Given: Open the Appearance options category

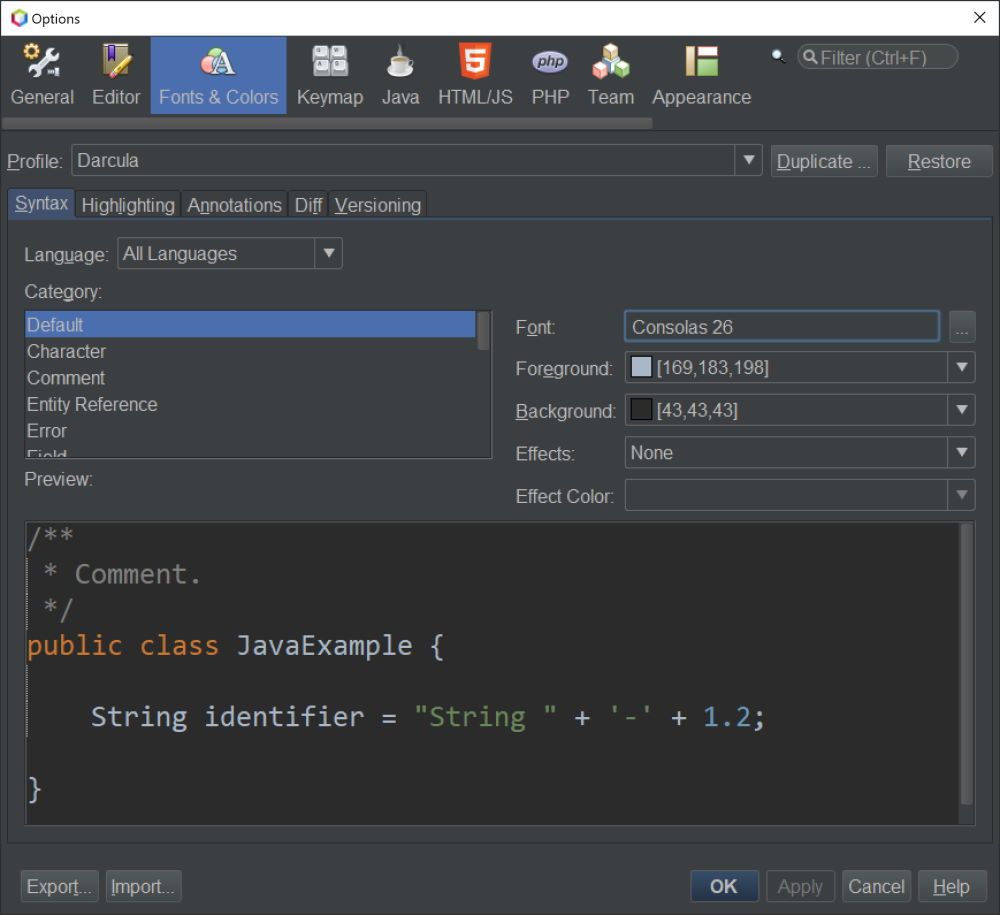Looking at the screenshot, I should point(701,75).
